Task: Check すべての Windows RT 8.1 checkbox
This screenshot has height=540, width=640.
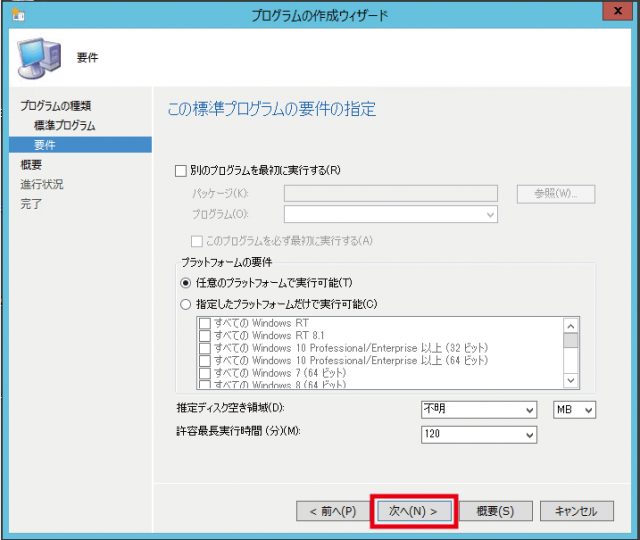Action: click(205, 336)
